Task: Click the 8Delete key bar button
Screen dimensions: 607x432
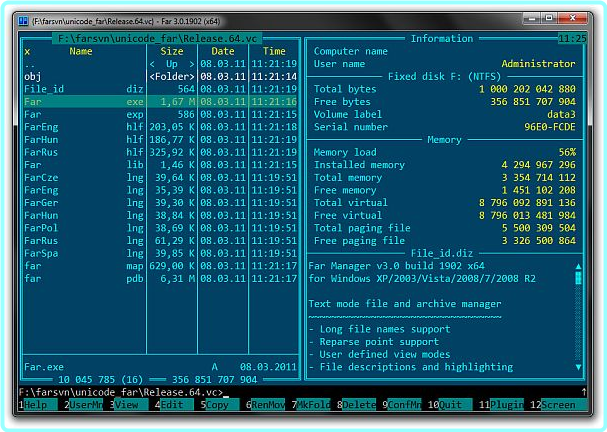Action: point(357,405)
